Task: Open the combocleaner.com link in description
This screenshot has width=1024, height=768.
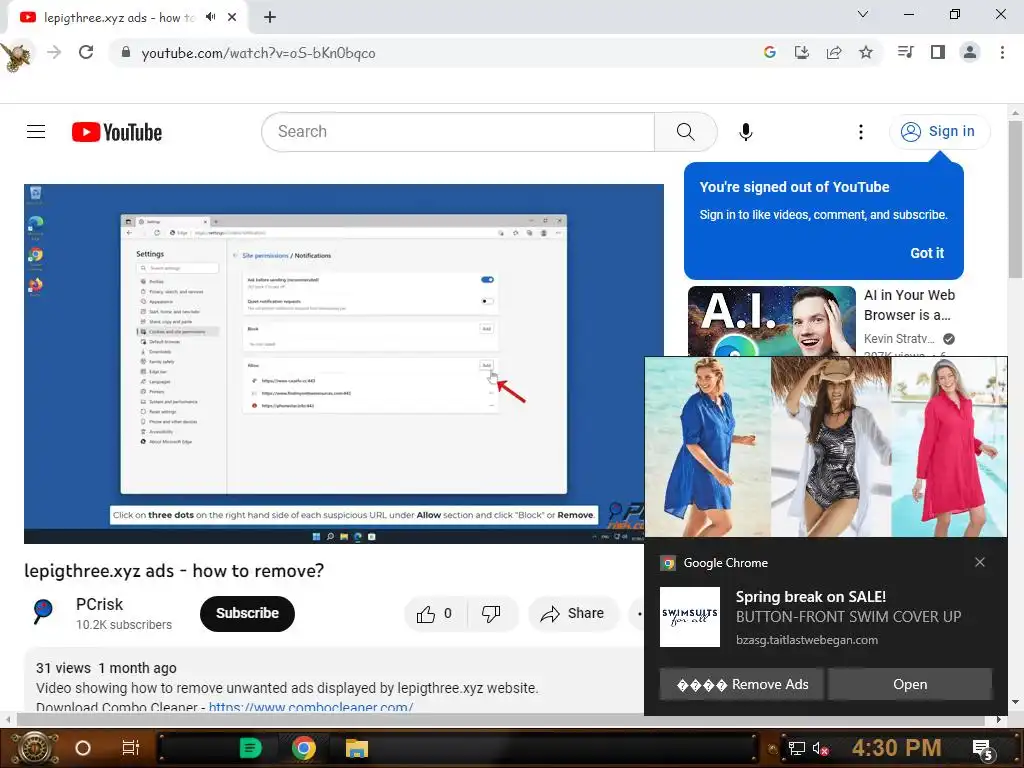Action: pos(311,707)
